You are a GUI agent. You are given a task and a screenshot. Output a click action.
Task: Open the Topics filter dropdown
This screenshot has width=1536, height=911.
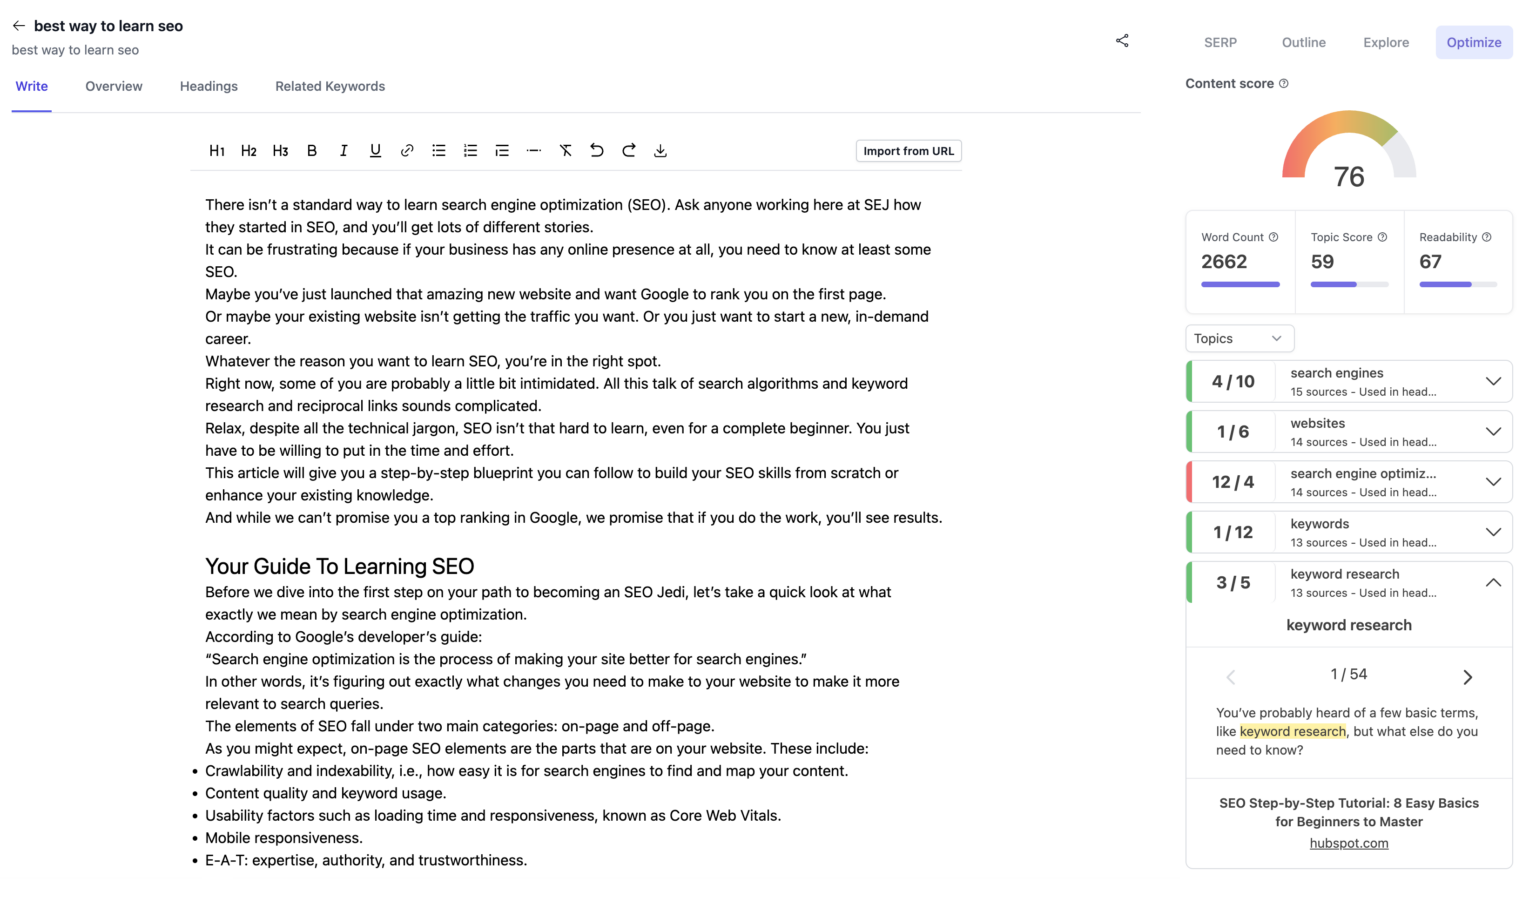(1239, 338)
